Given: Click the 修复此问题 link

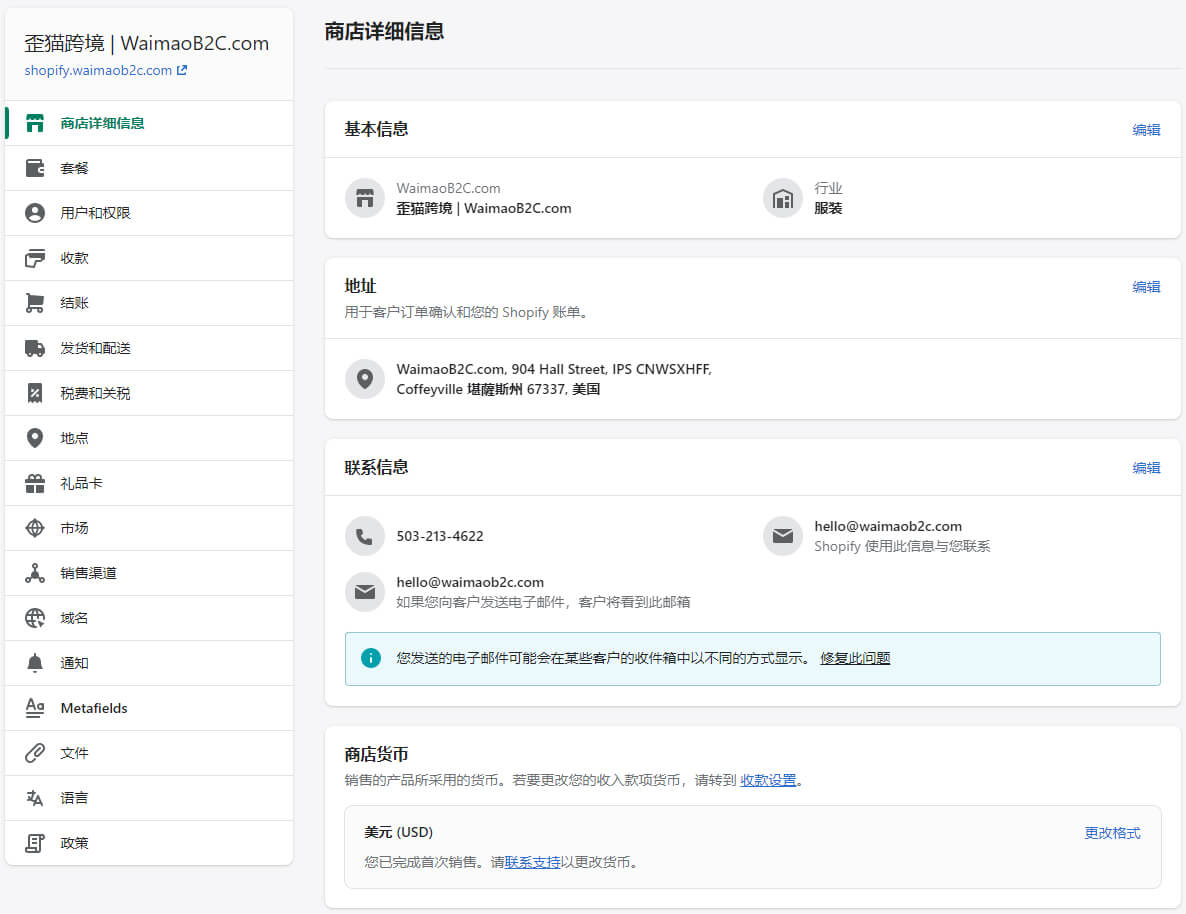Looking at the screenshot, I should click(855, 658).
